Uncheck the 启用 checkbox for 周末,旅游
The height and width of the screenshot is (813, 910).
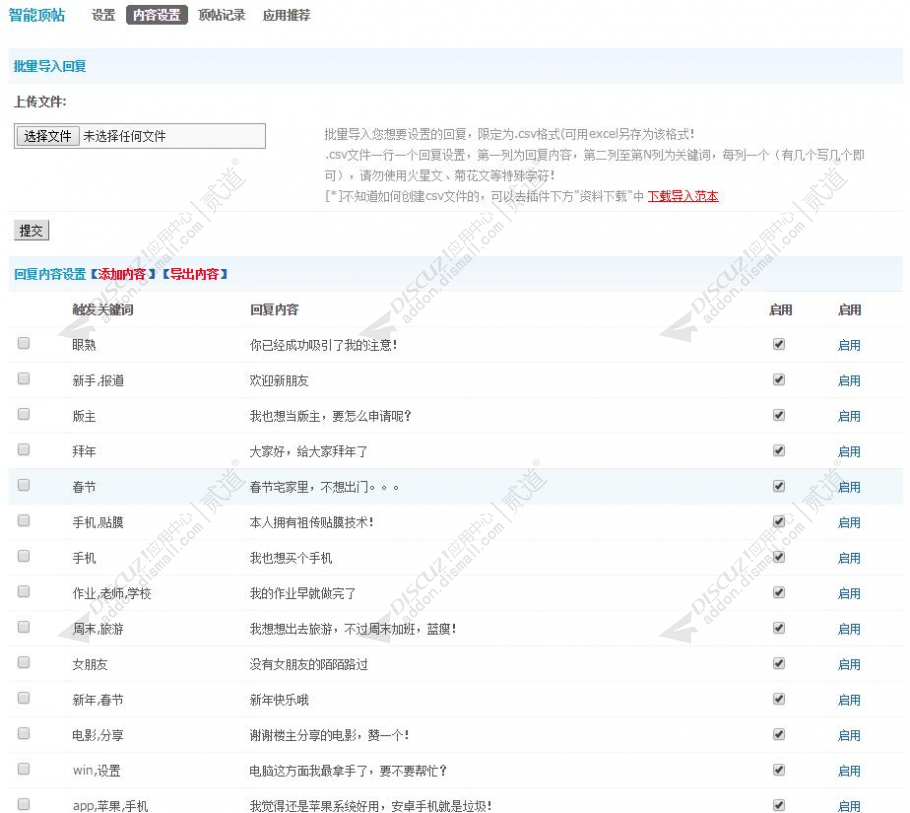point(779,628)
